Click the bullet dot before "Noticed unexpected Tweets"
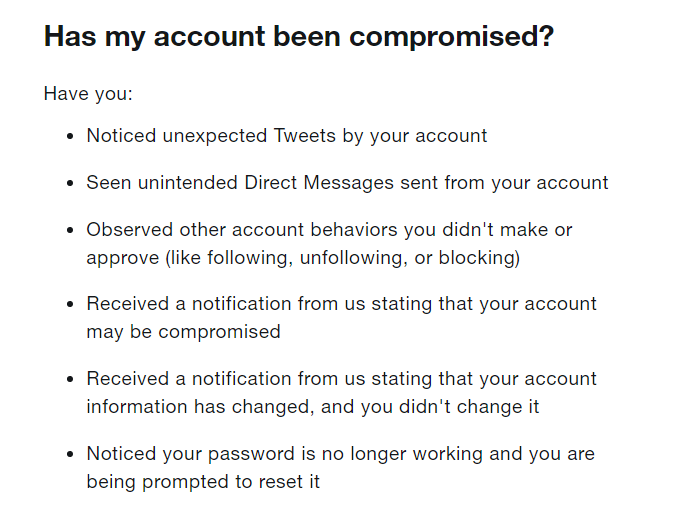This screenshot has width=693, height=525. click(69, 136)
